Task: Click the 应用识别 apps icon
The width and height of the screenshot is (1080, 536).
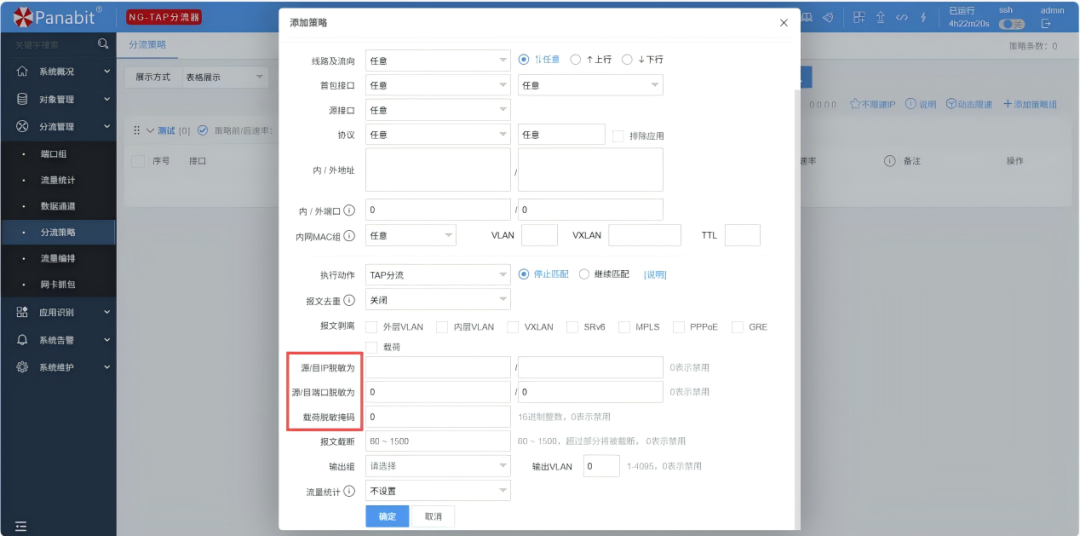Action: (x=22, y=312)
